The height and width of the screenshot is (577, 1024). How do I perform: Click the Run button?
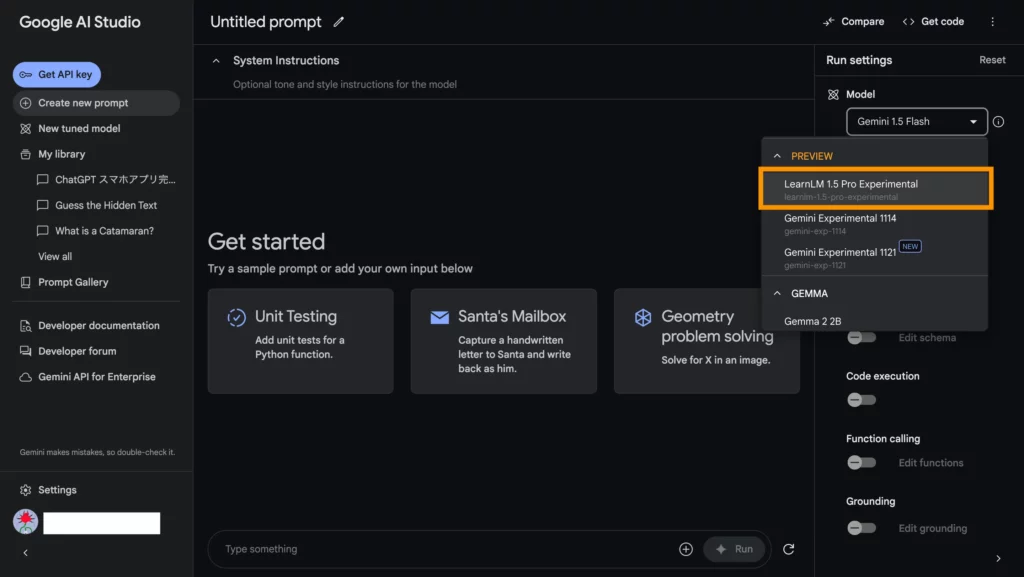[735, 548]
